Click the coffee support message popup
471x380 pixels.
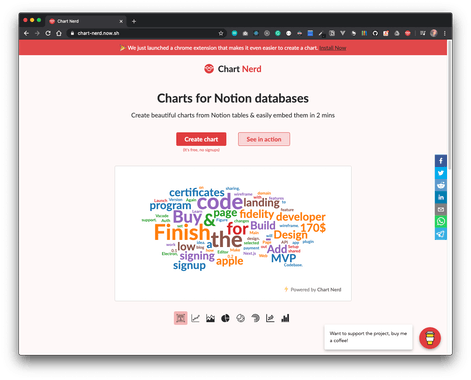pos(368,337)
